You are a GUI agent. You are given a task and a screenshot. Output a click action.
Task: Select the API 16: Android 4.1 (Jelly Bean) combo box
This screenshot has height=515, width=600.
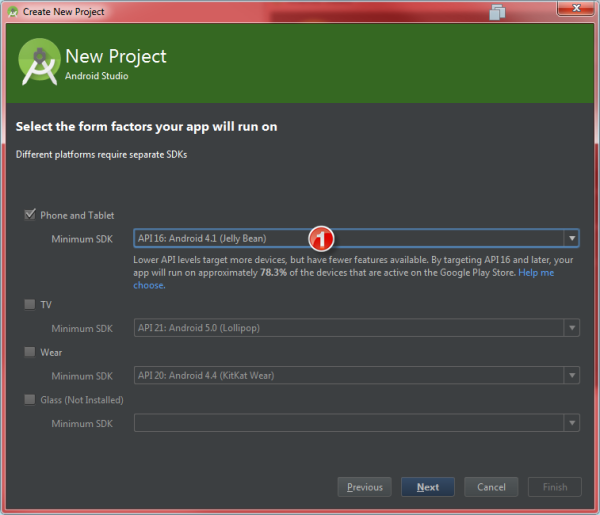click(x=356, y=238)
